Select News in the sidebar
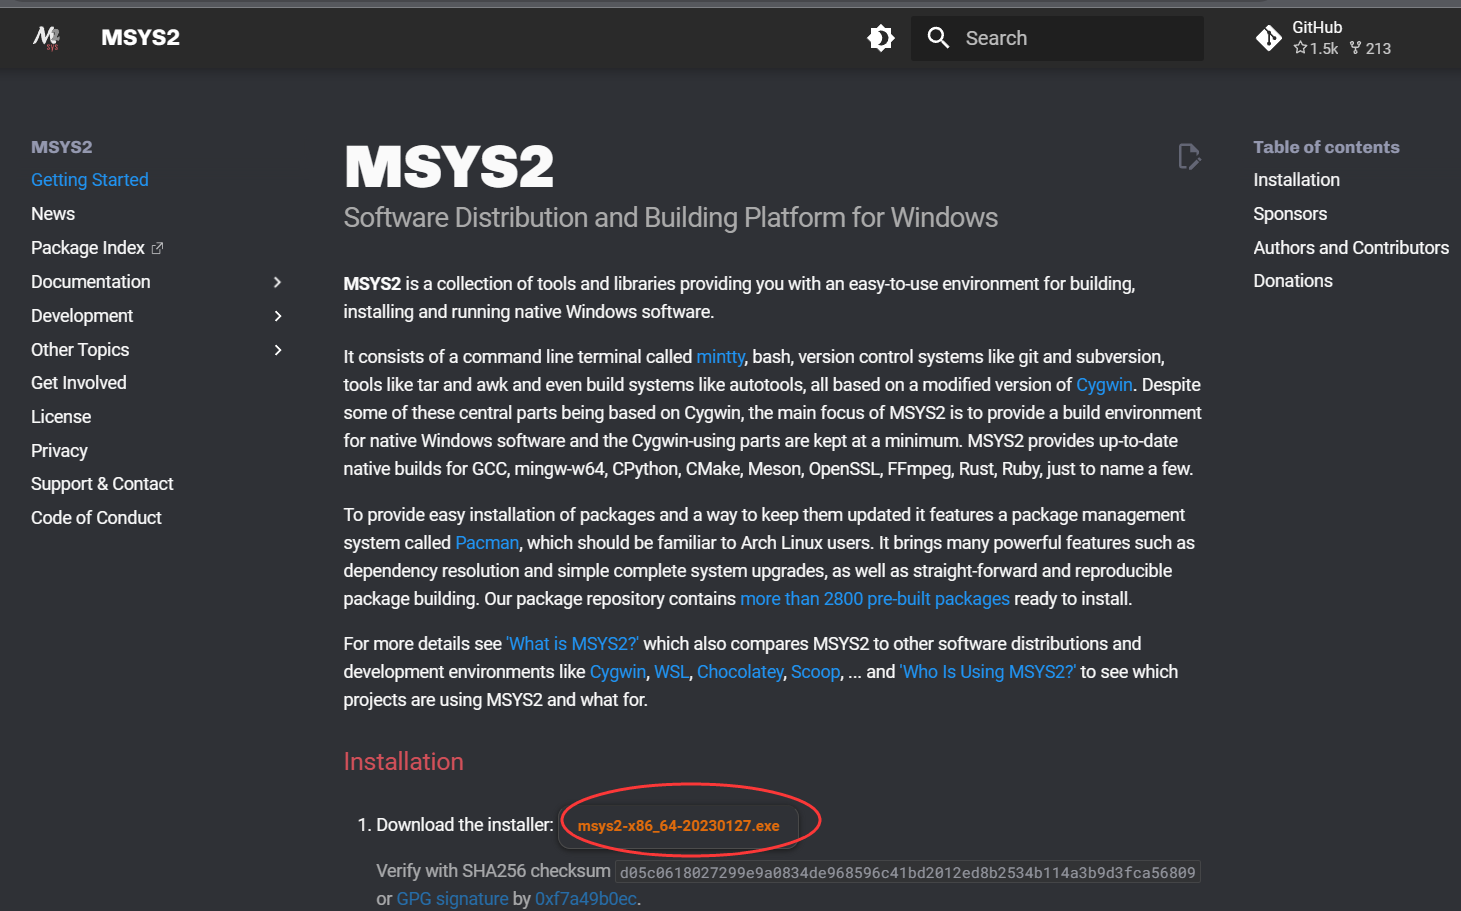Image resolution: width=1461 pixels, height=911 pixels. coord(53,214)
